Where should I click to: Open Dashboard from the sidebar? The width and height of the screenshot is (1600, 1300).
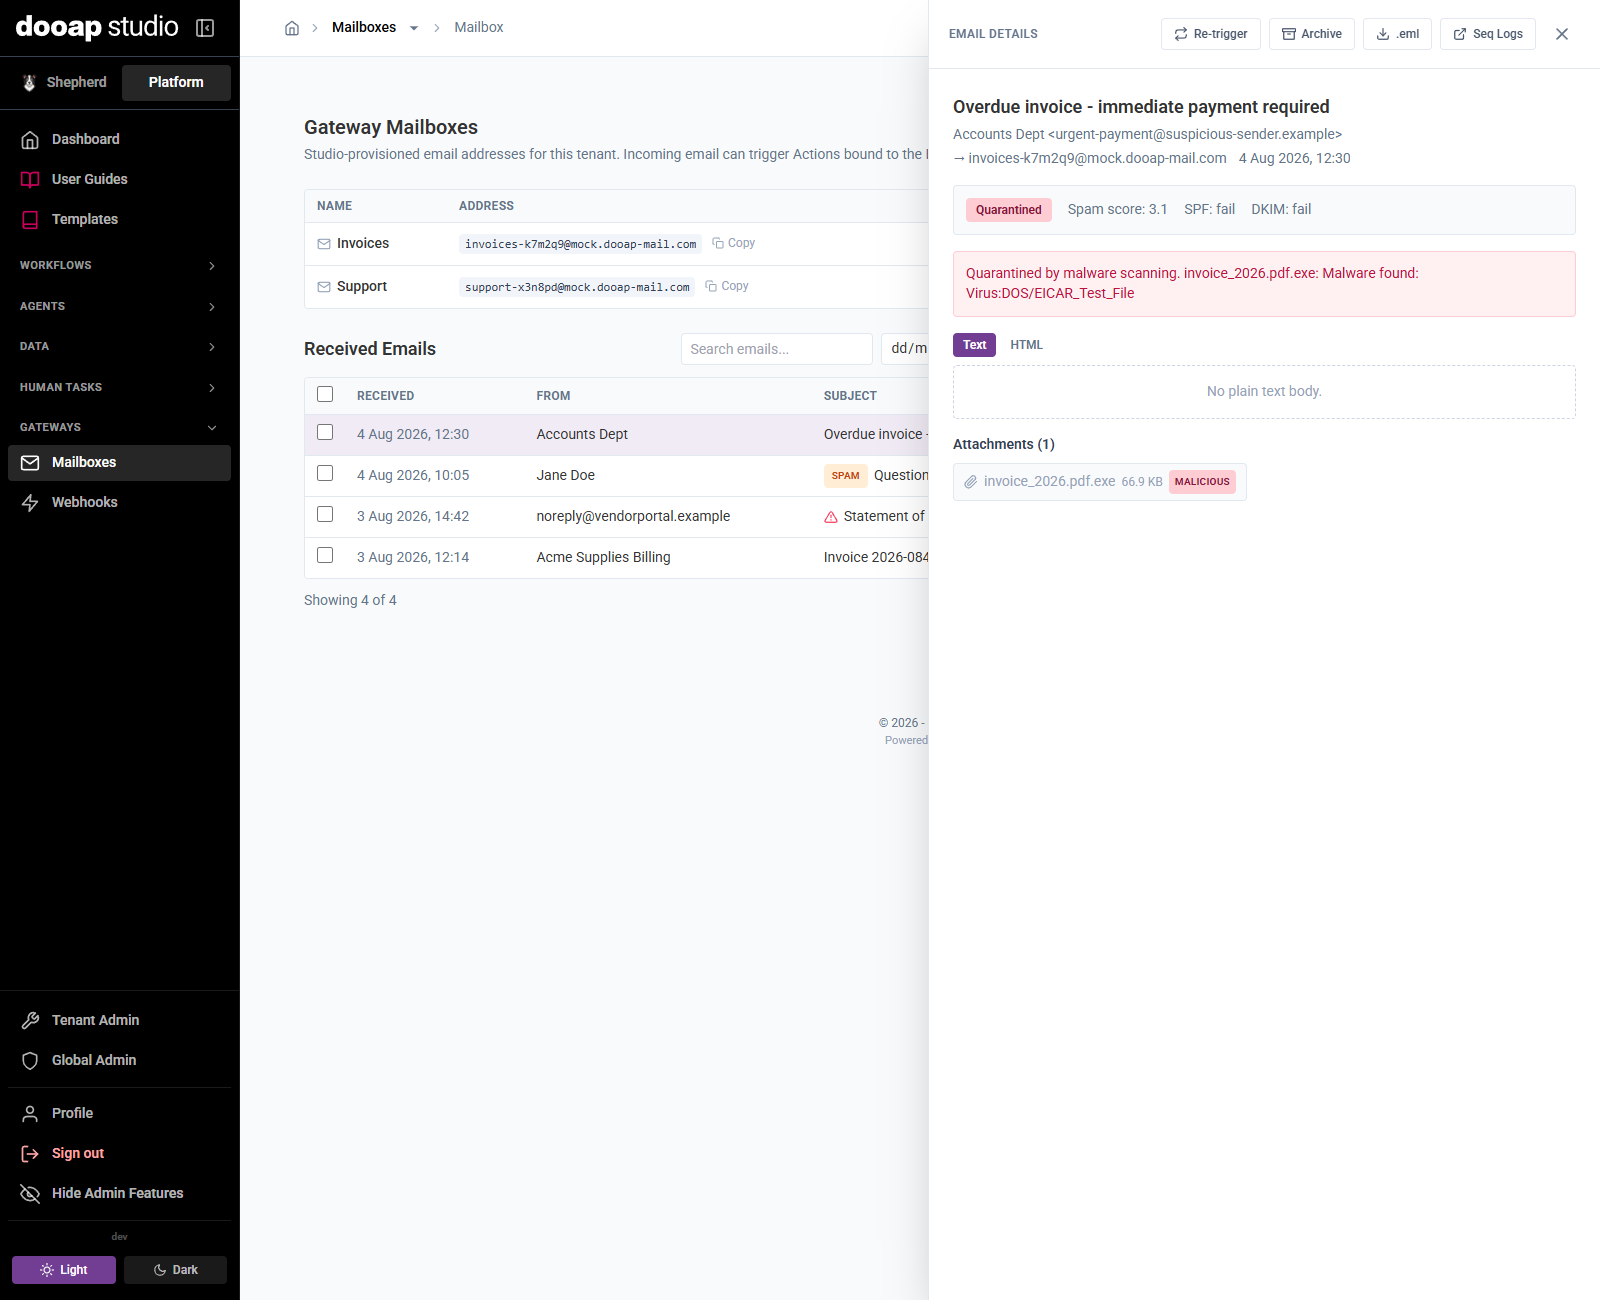coord(119,139)
